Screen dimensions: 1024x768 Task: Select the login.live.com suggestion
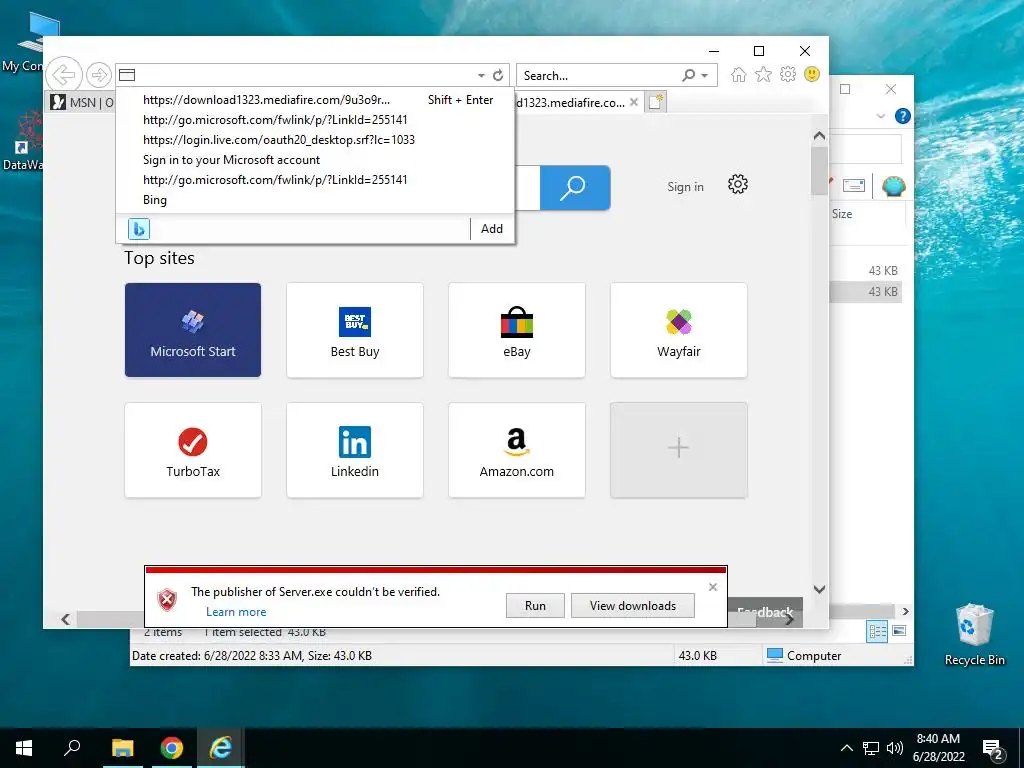[x=315, y=140]
